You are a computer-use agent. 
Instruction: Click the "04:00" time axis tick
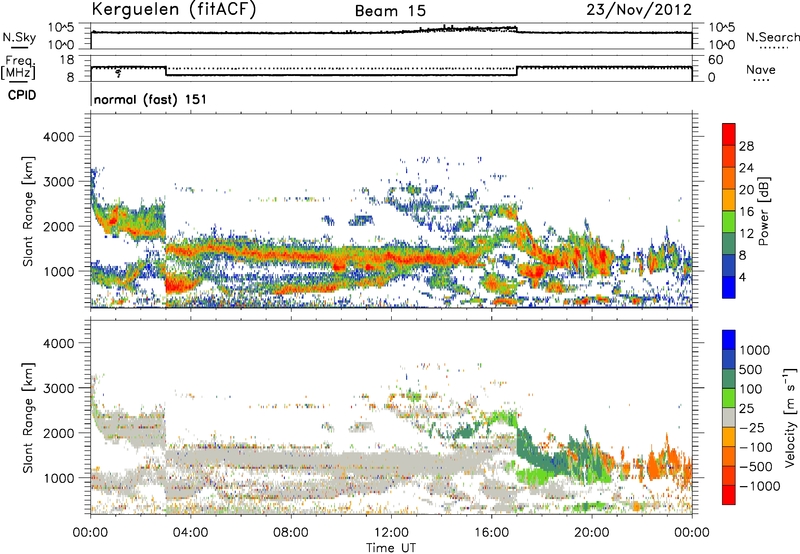click(190, 533)
